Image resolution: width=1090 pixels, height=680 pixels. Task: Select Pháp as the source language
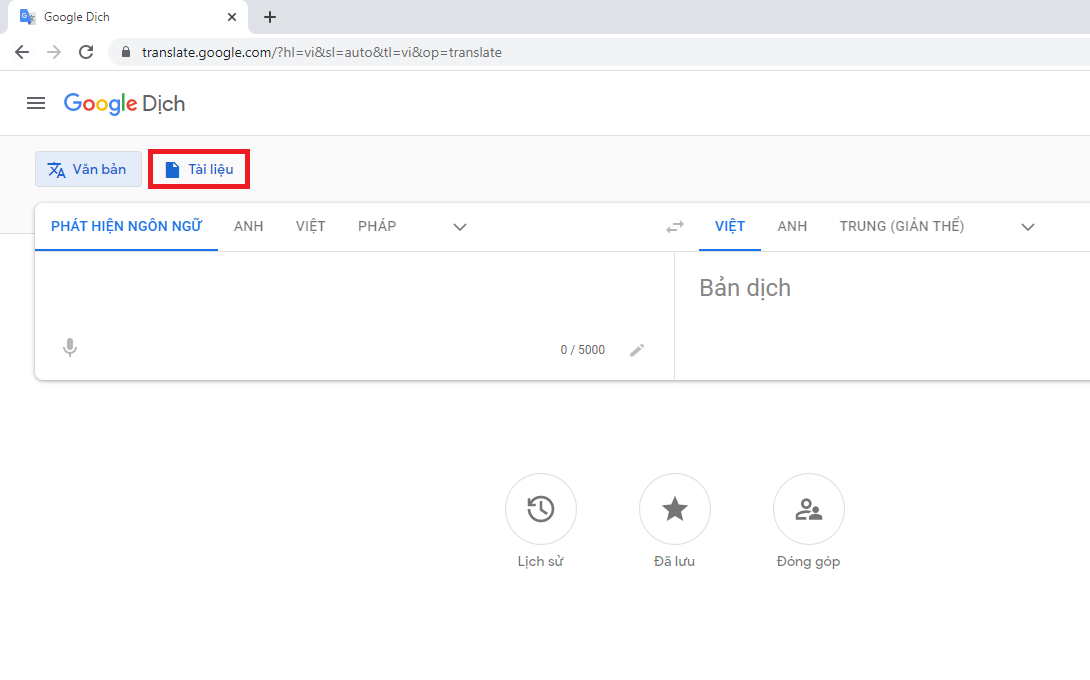(377, 226)
